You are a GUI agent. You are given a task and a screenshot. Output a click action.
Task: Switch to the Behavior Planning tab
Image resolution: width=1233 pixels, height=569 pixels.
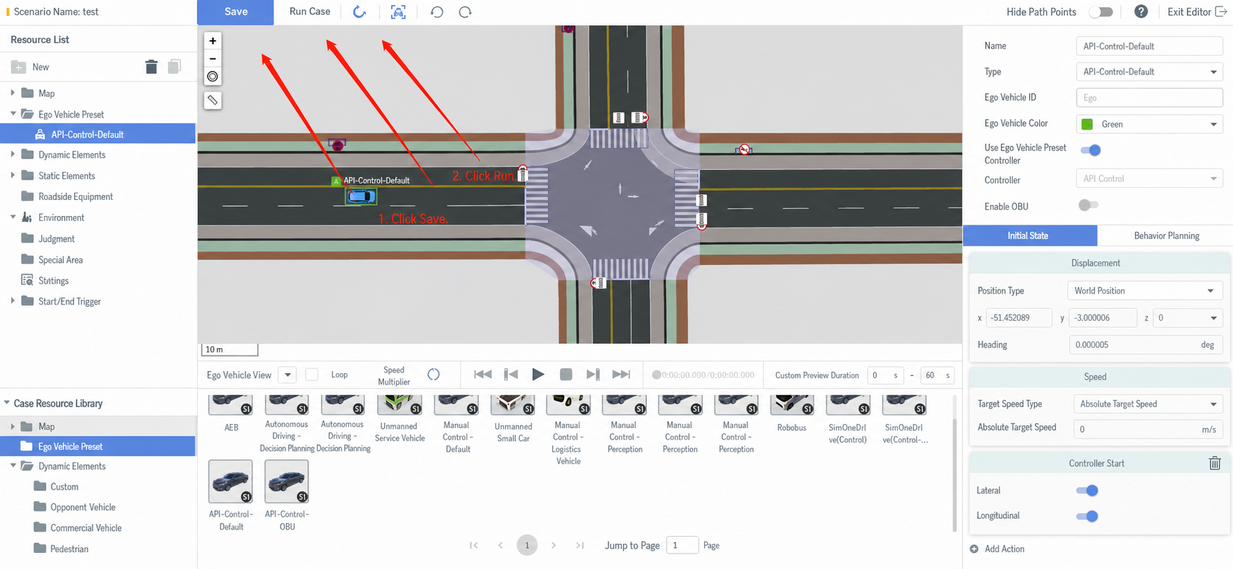point(1166,236)
